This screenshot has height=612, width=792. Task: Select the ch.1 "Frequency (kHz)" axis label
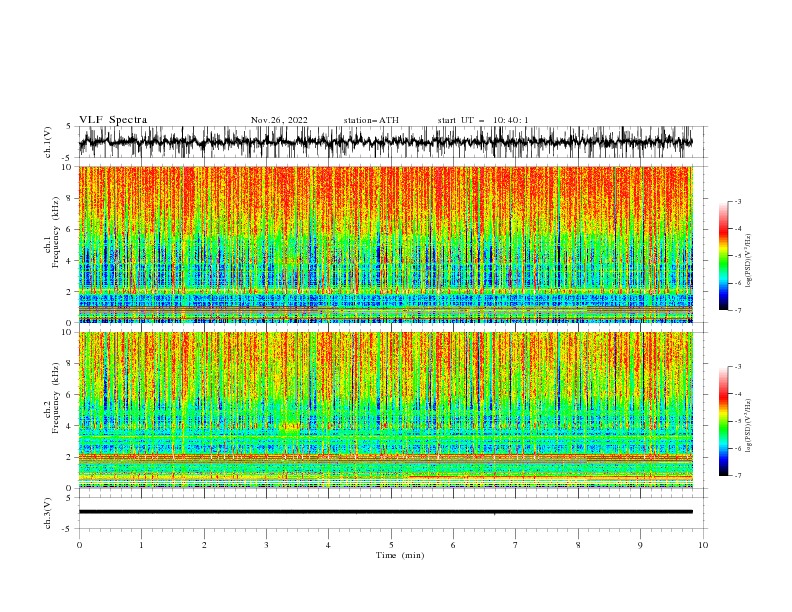[56, 231]
